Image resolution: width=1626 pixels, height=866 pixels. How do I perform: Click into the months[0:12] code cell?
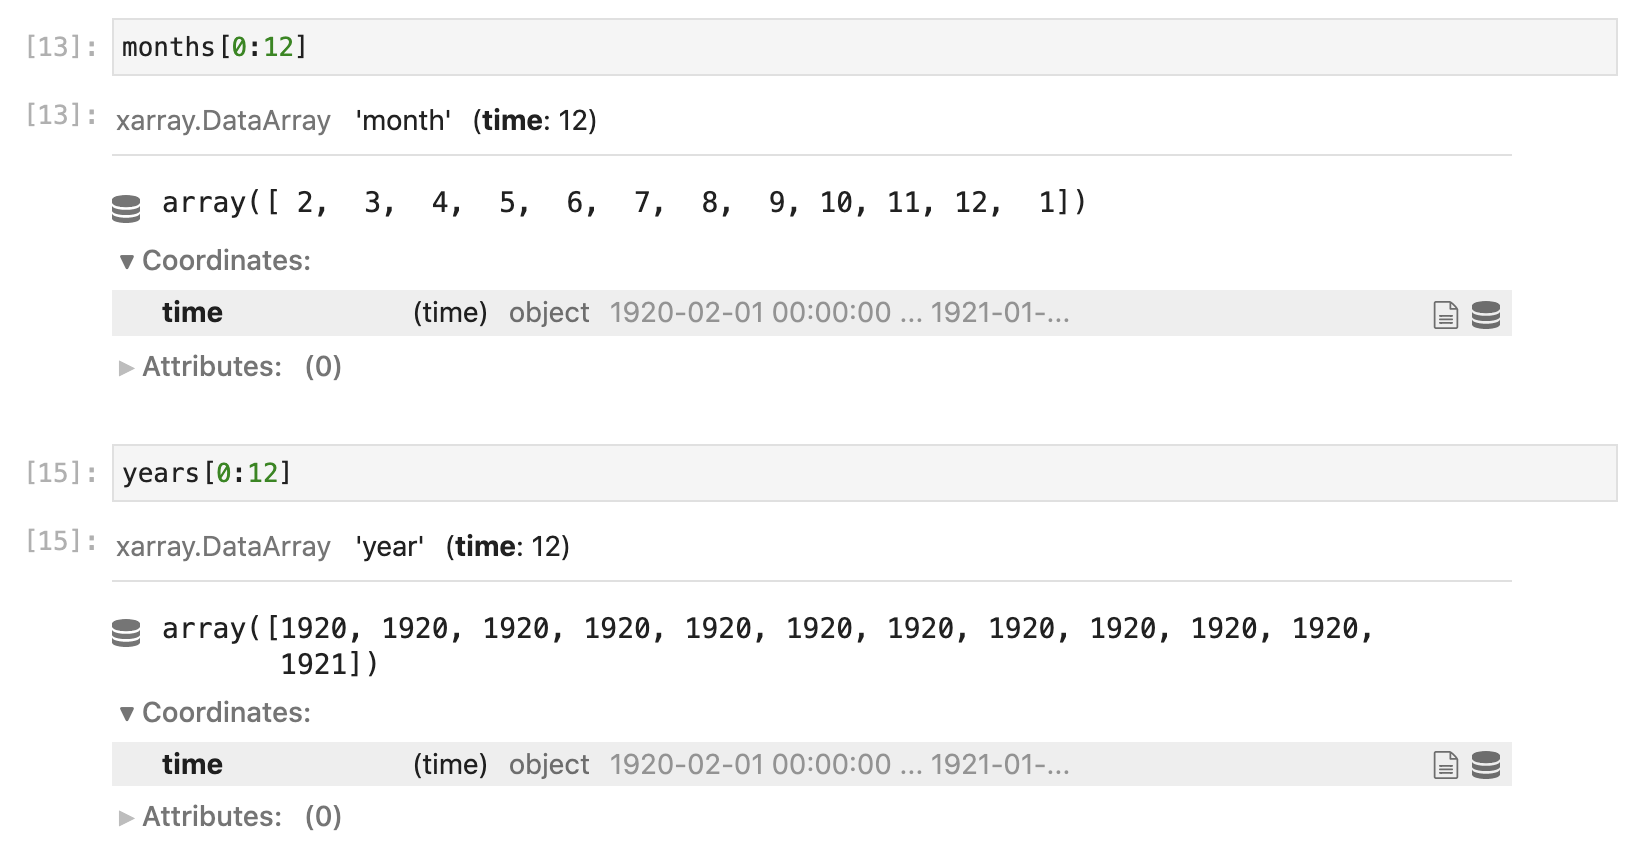pos(864,47)
